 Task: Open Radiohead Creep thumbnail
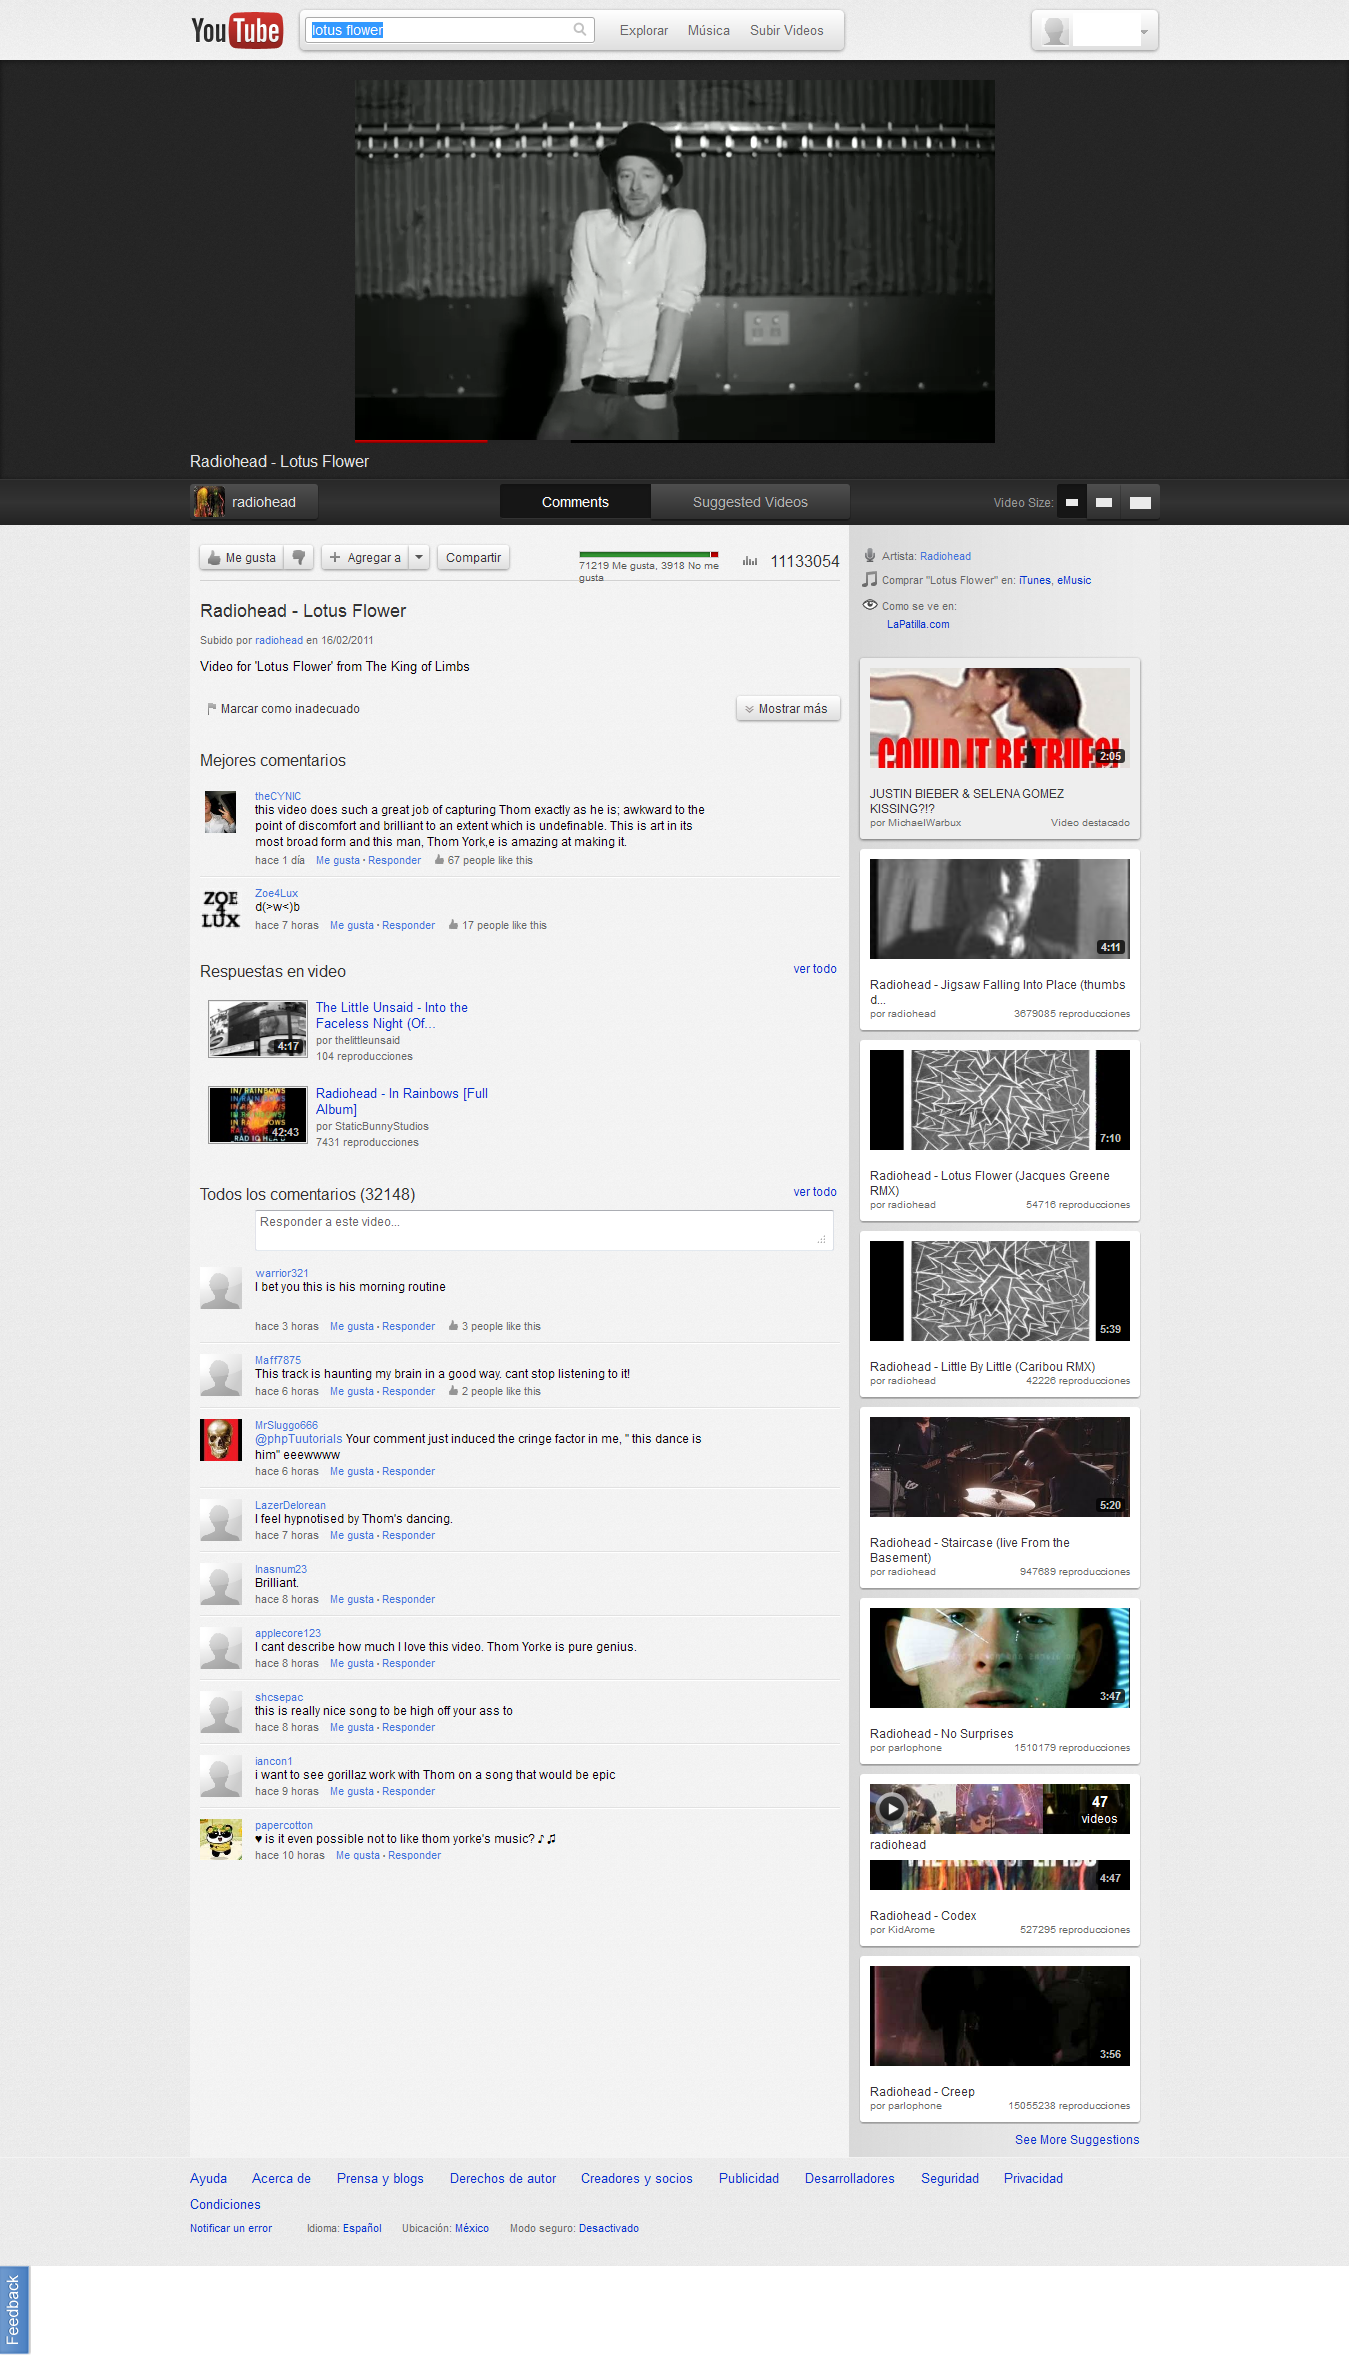pos(1000,2015)
